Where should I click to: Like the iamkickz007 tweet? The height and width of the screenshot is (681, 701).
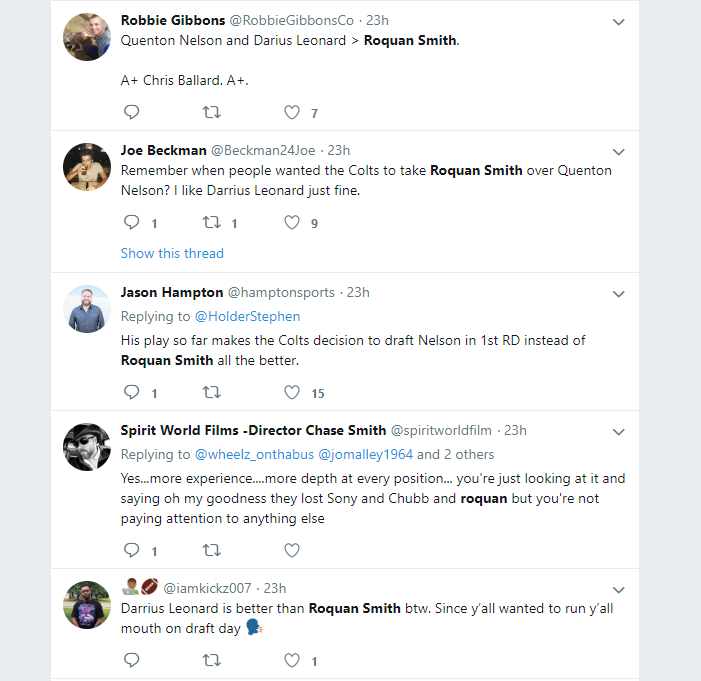tap(292, 660)
